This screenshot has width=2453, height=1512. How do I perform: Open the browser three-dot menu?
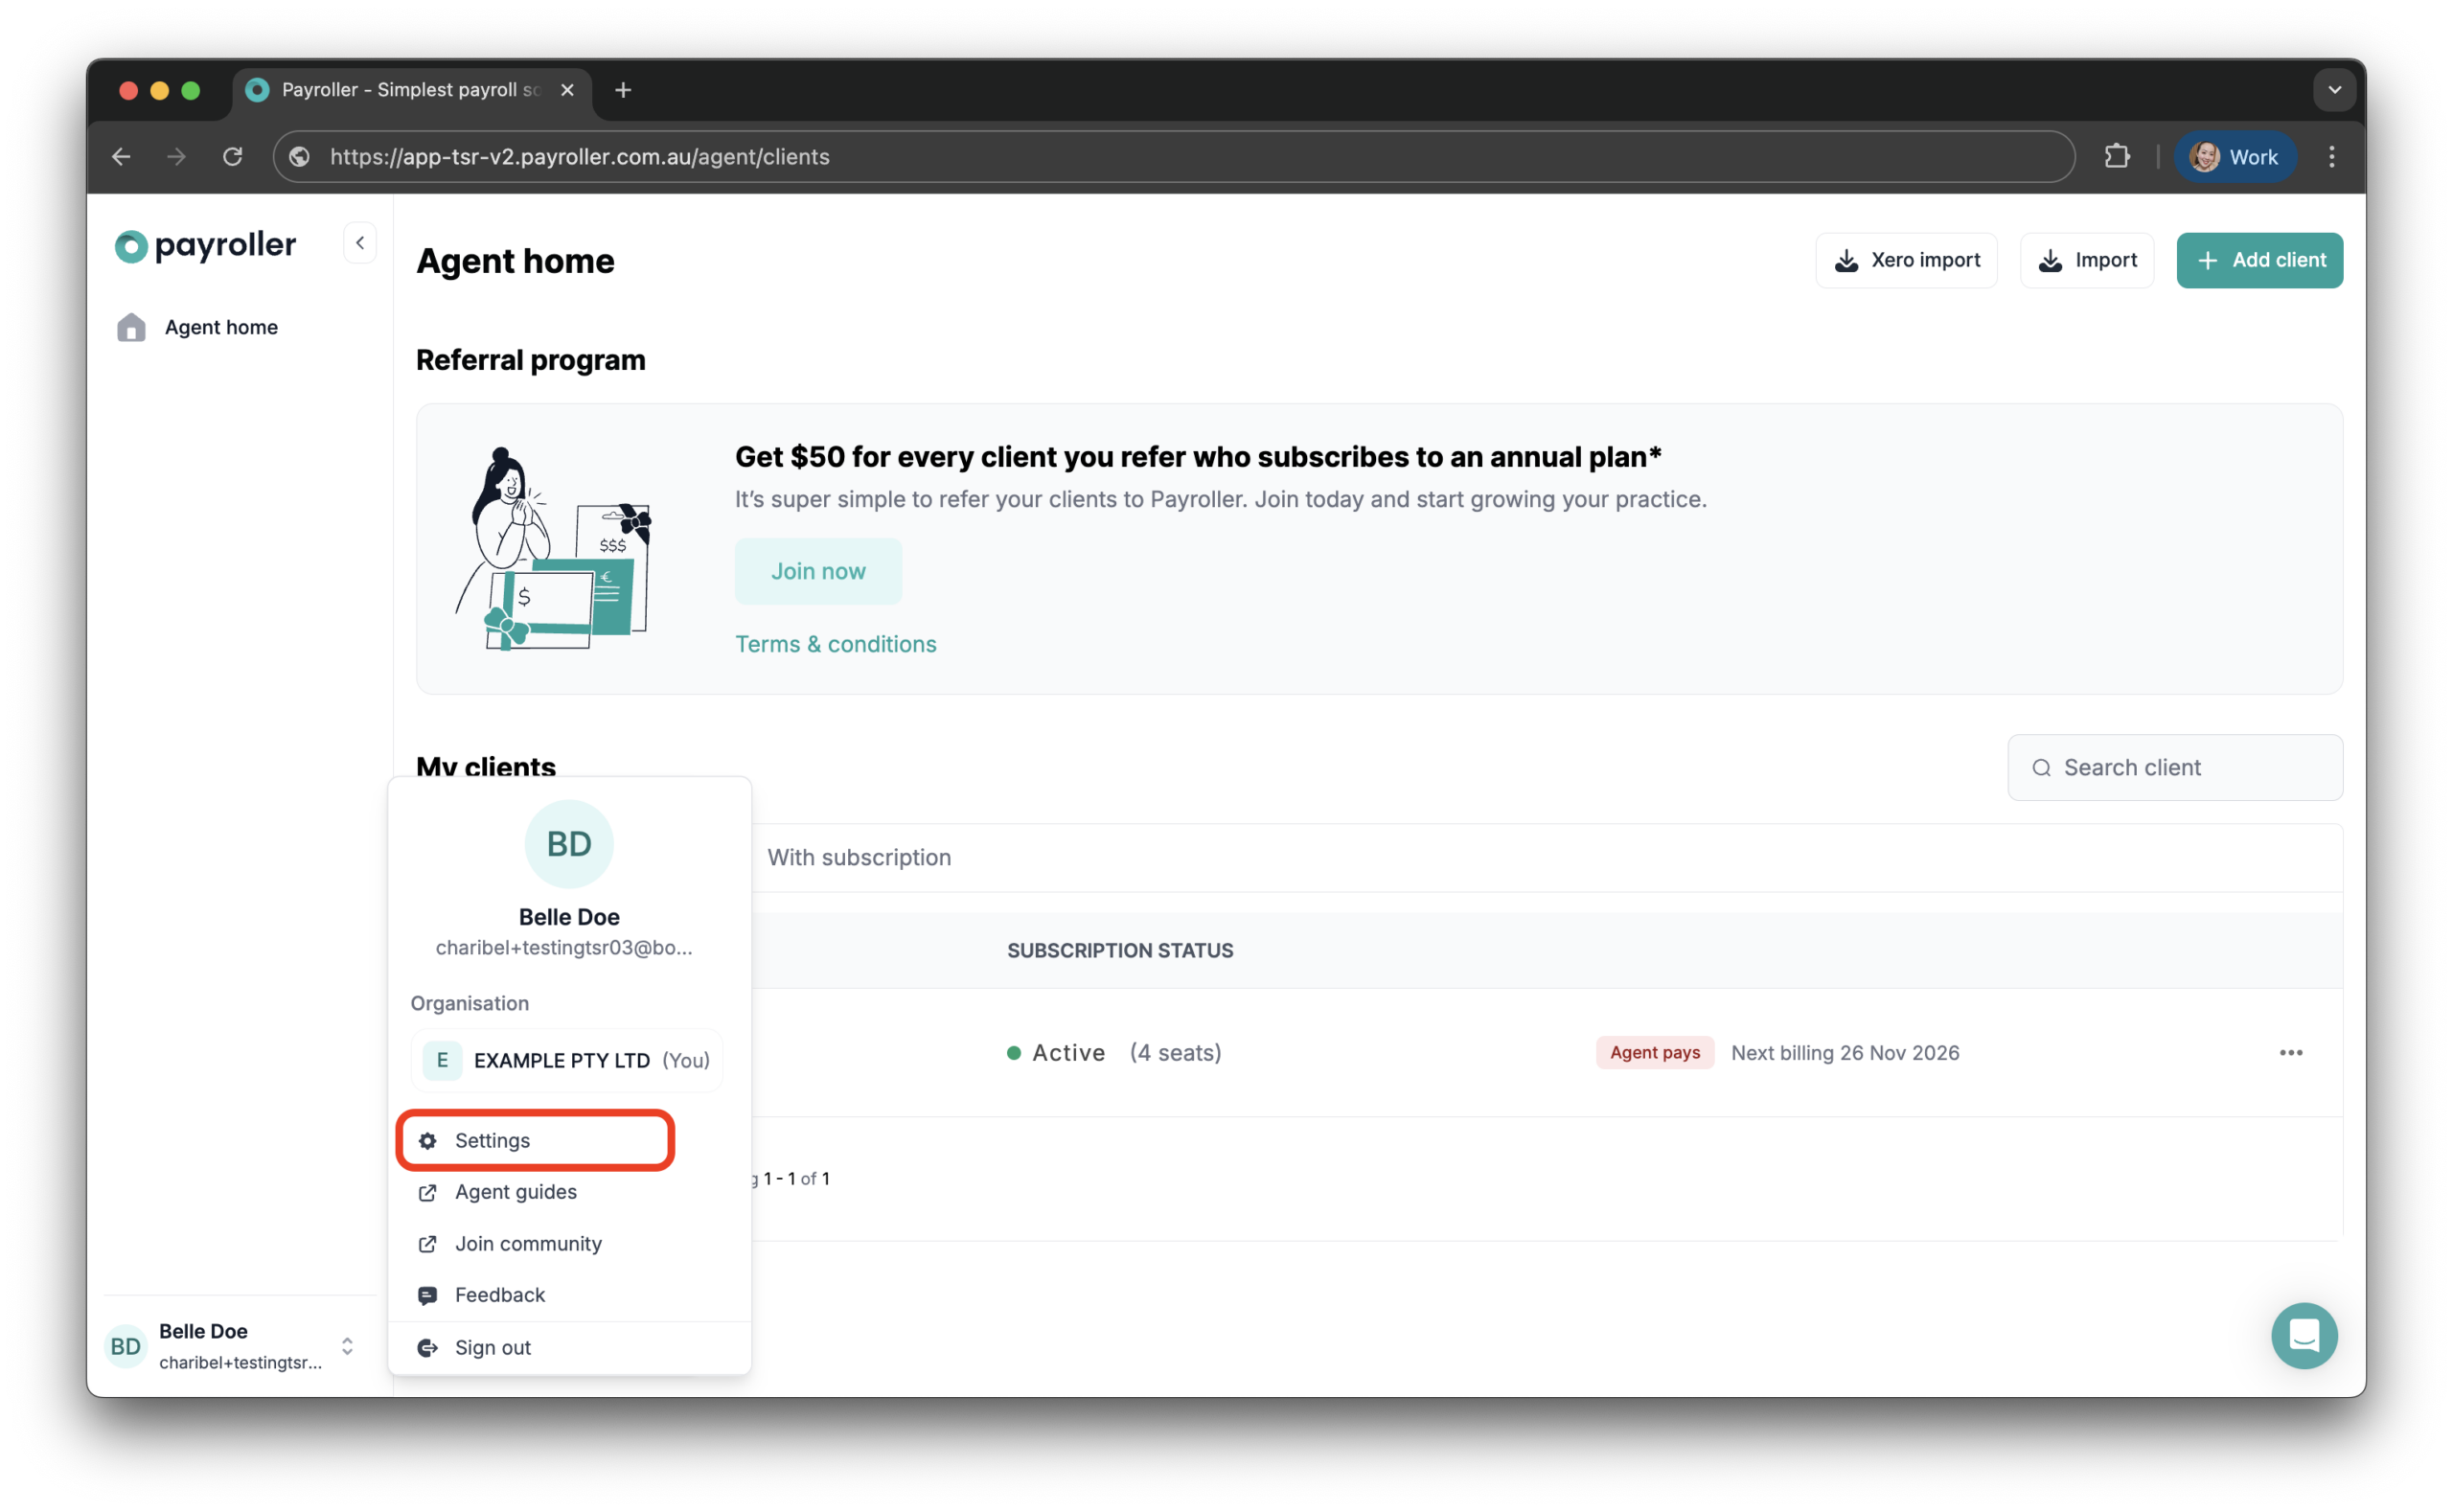(2331, 157)
